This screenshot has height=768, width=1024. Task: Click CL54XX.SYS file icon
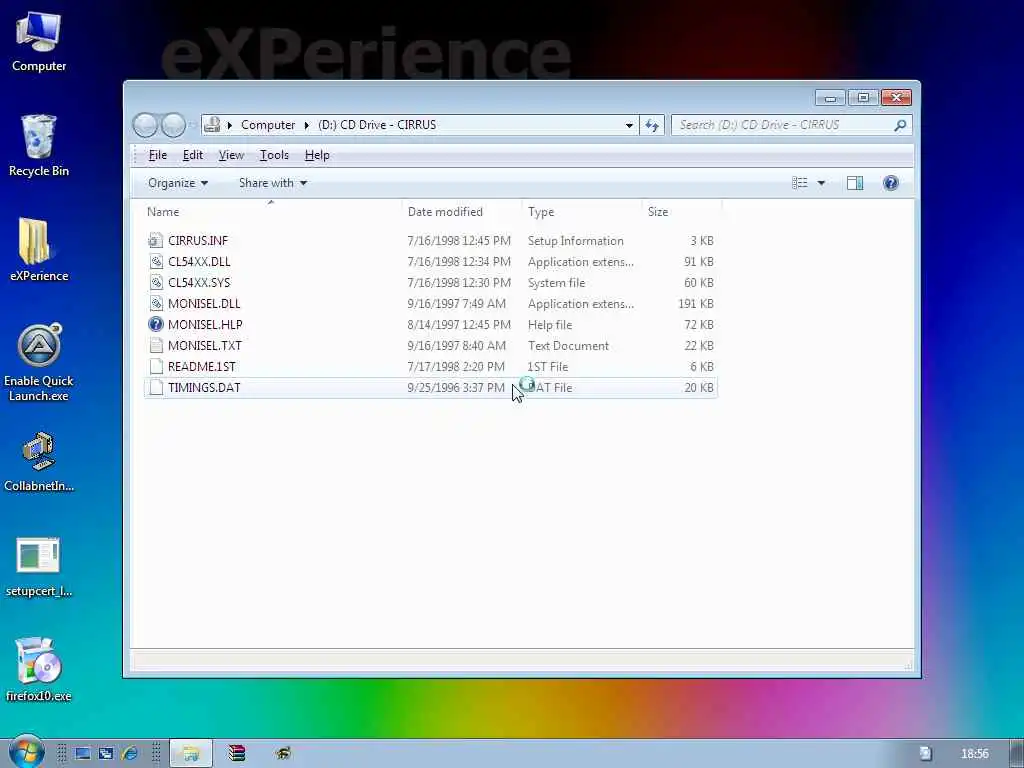tap(155, 282)
